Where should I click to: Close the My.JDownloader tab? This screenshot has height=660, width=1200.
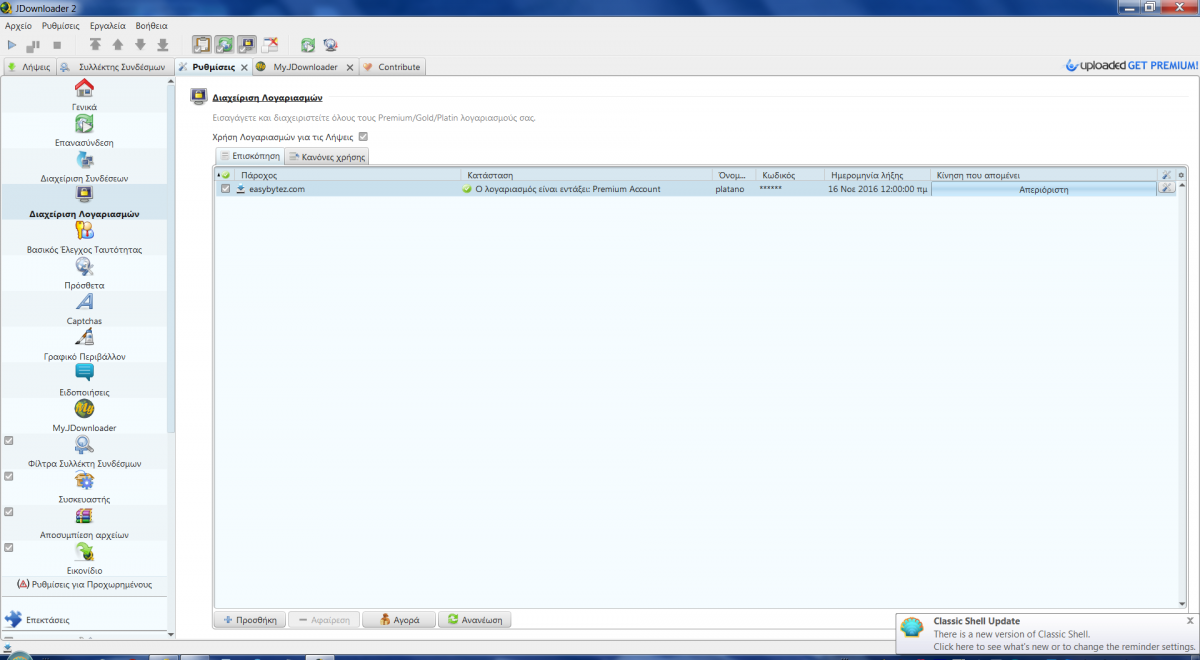(x=349, y=67)
